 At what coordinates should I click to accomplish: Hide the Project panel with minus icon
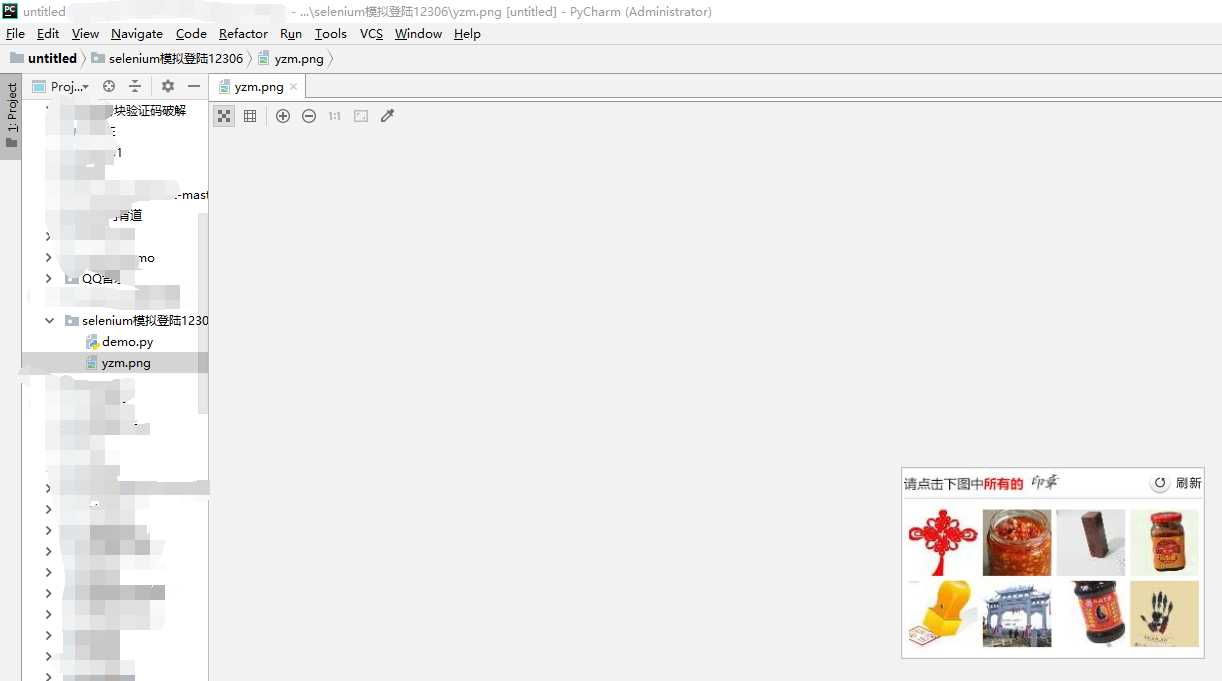[194, 86]
